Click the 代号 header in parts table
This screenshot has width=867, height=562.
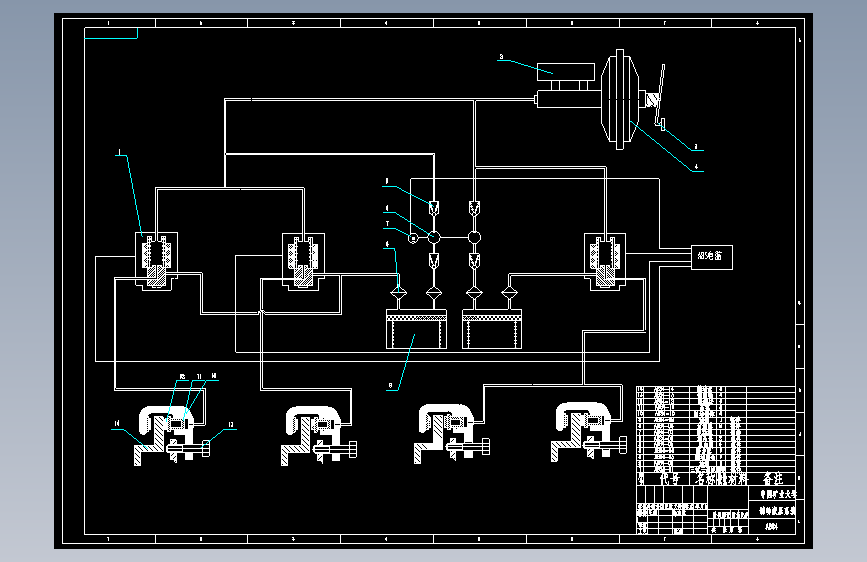[670, 479]
